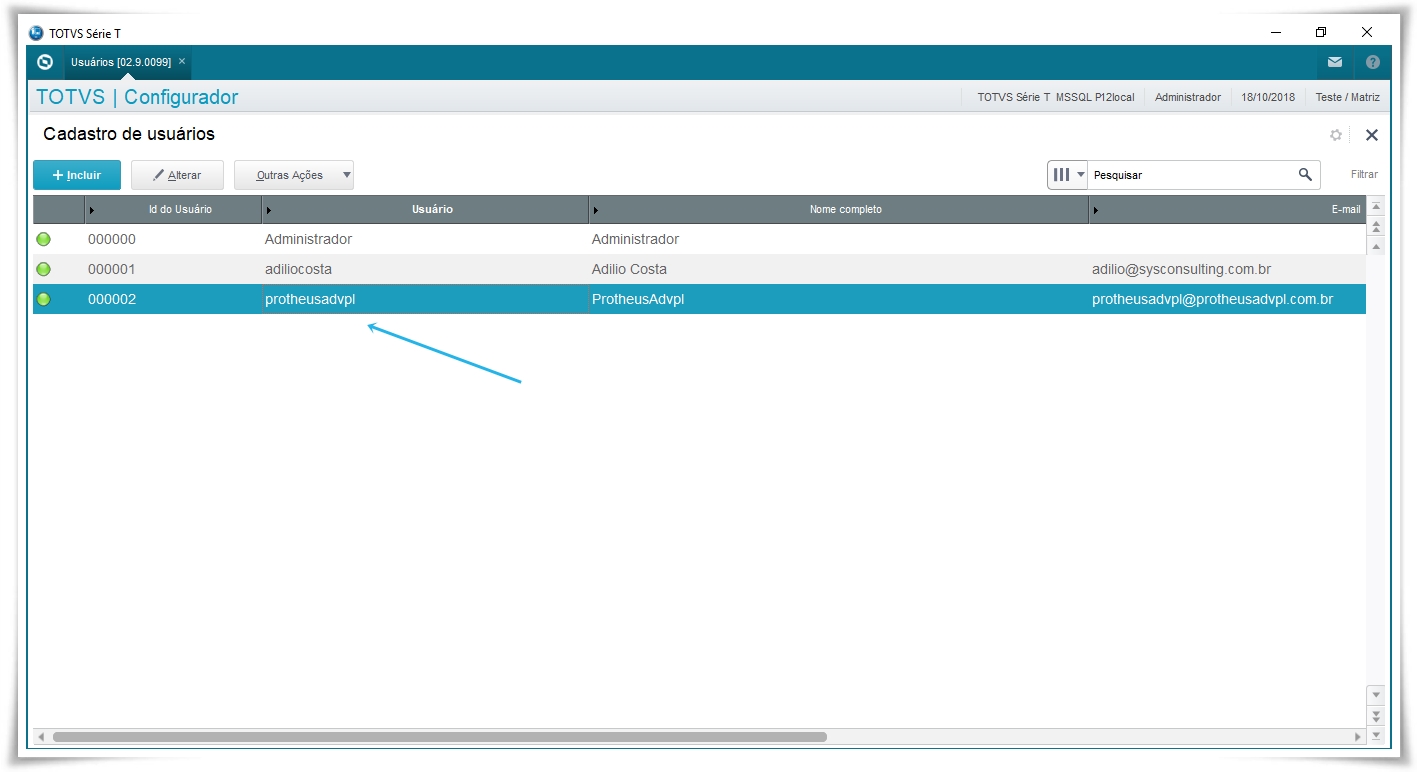Sort by Nome completo column header
Viewport: 1417px width, 772px height.
click(839, 209)
